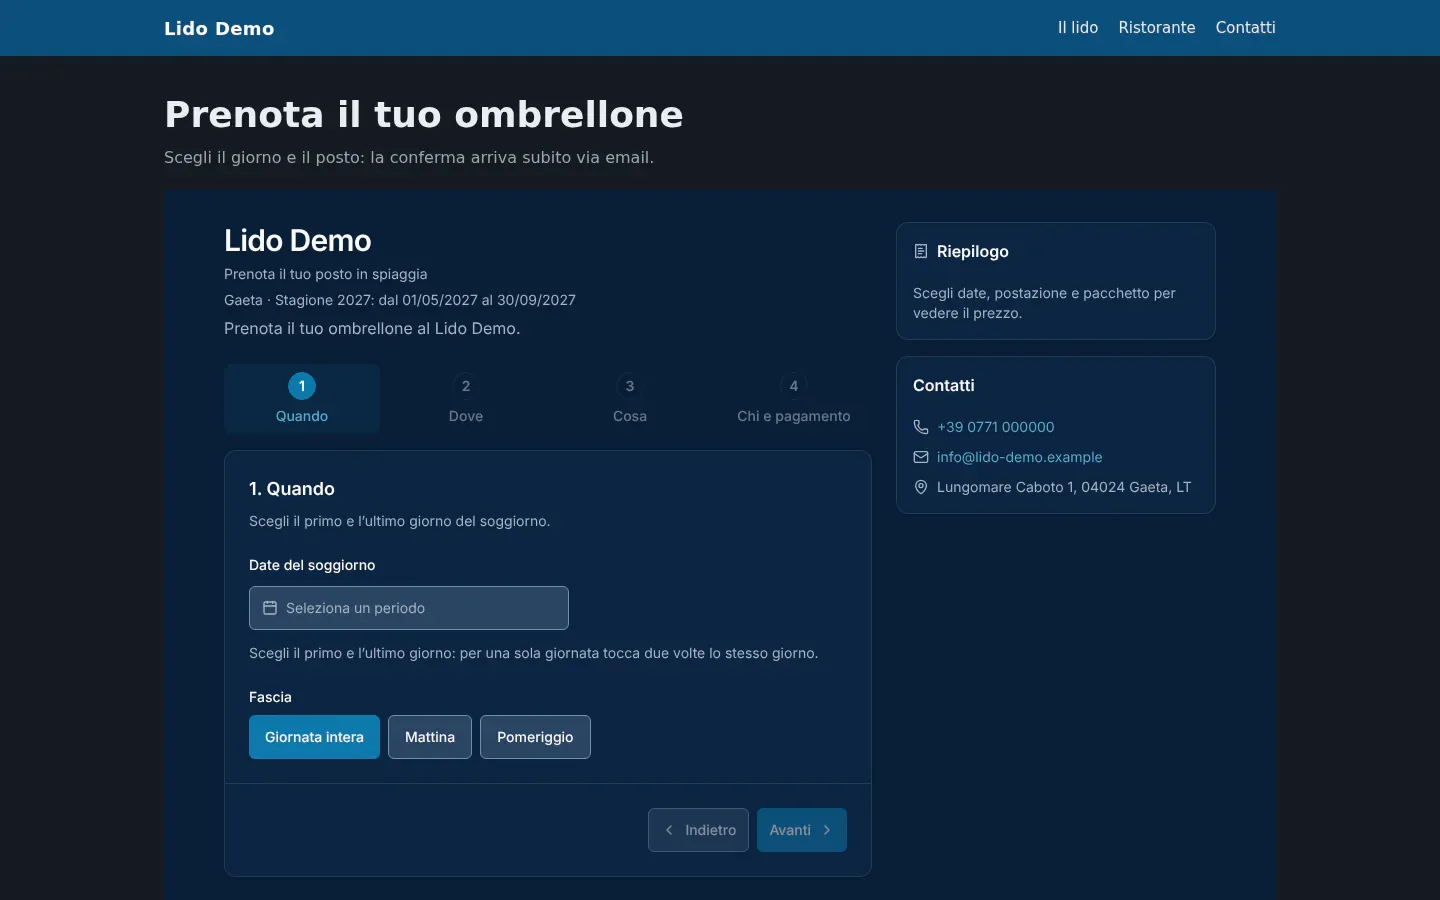Image resolution: width=1440 pixels, height=900 pixels.
Task: Click the Riepilogo hint about seeing the price
Action: 1044,303
